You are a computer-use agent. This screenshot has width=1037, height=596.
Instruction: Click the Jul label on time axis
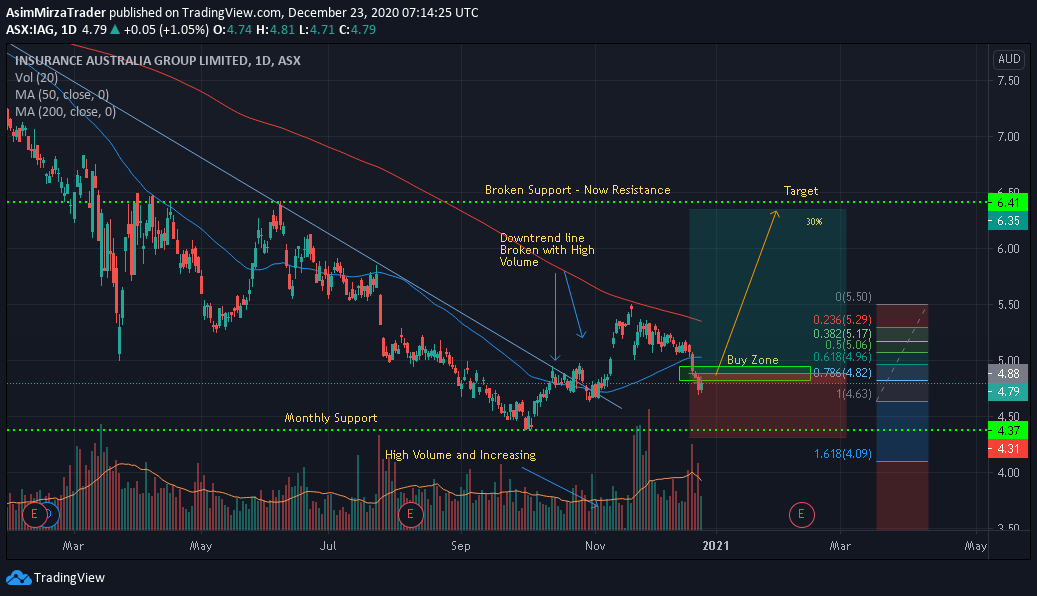tap(328, 546)
